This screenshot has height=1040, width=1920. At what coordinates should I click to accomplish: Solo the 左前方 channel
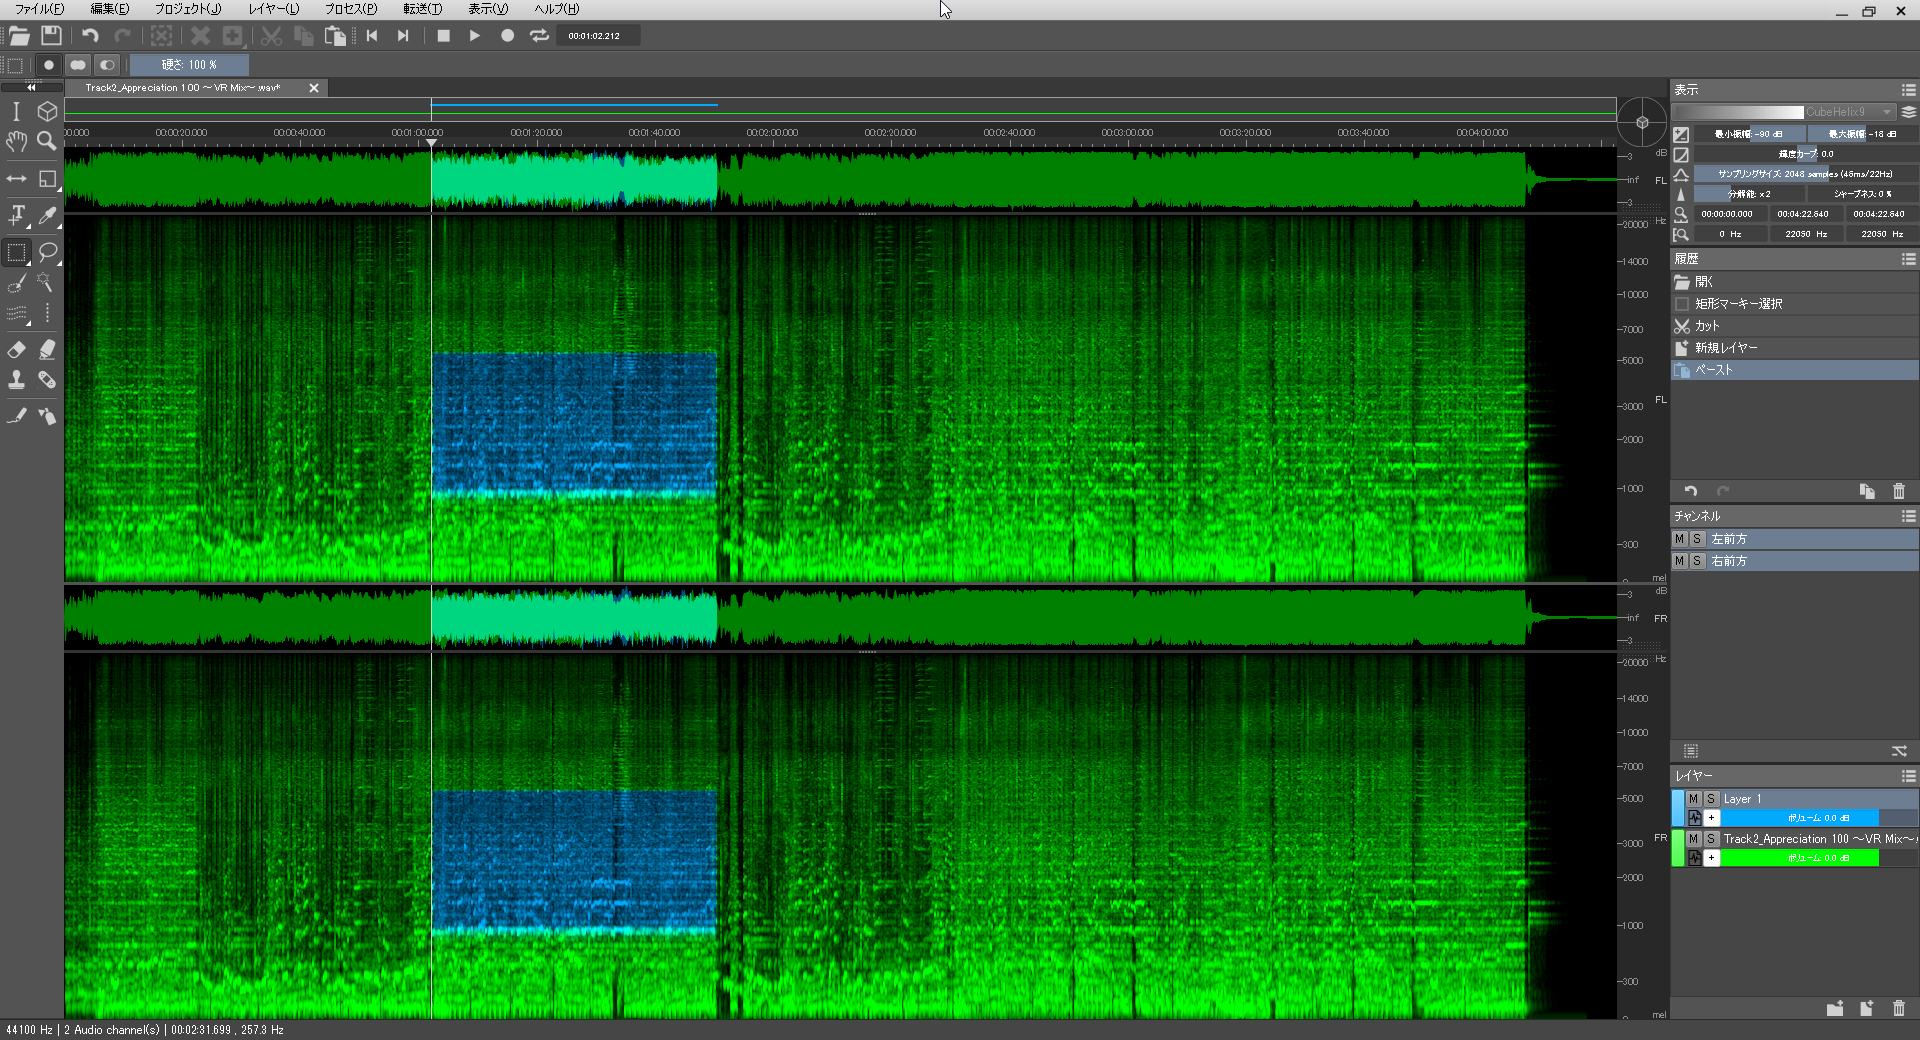click(1697, 539)
